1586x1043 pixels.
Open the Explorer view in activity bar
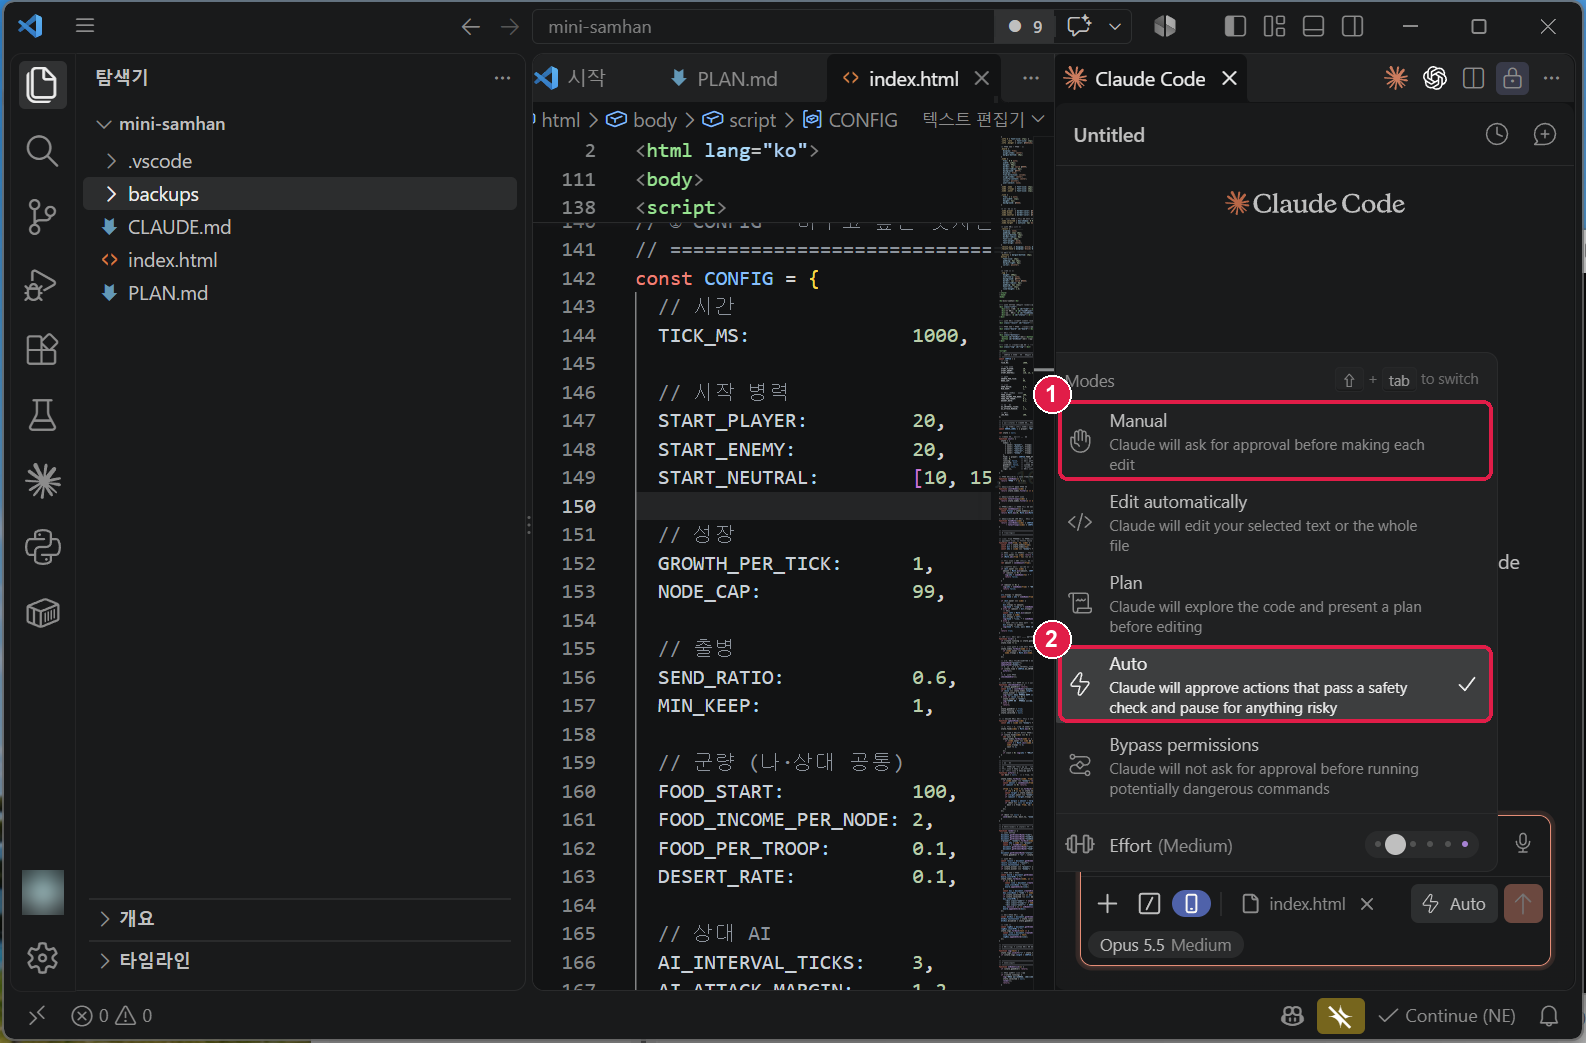click(x=42, y=84)
